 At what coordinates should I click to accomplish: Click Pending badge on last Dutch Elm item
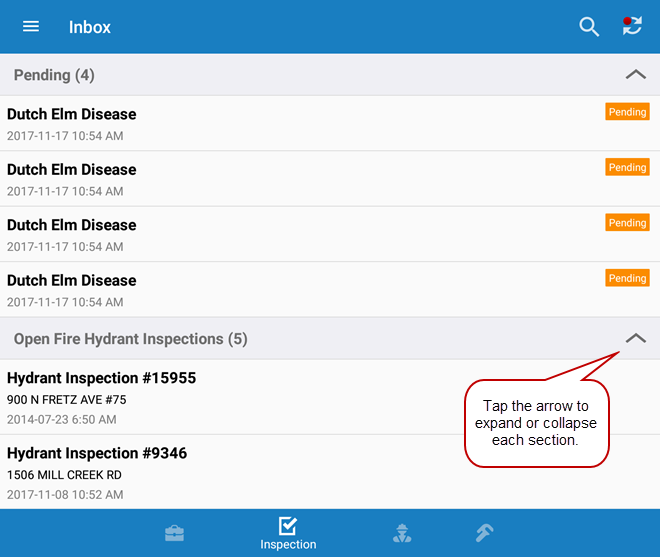pyautogui.click(x=627, y=278)
